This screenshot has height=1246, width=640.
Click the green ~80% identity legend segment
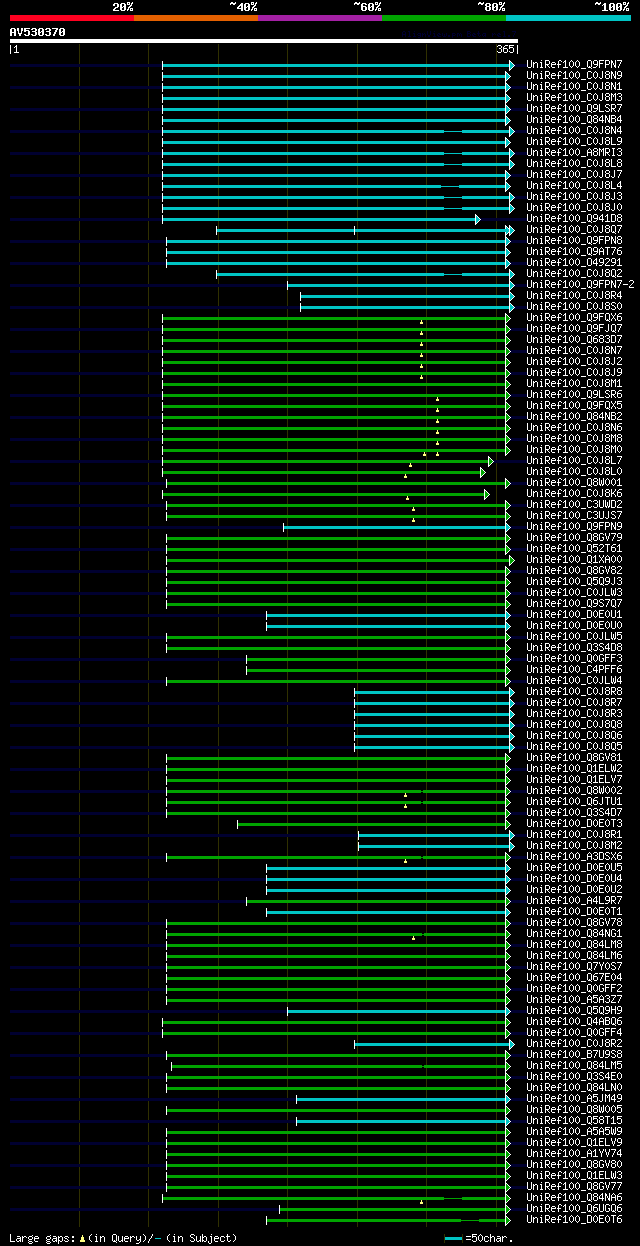point(444,18)
